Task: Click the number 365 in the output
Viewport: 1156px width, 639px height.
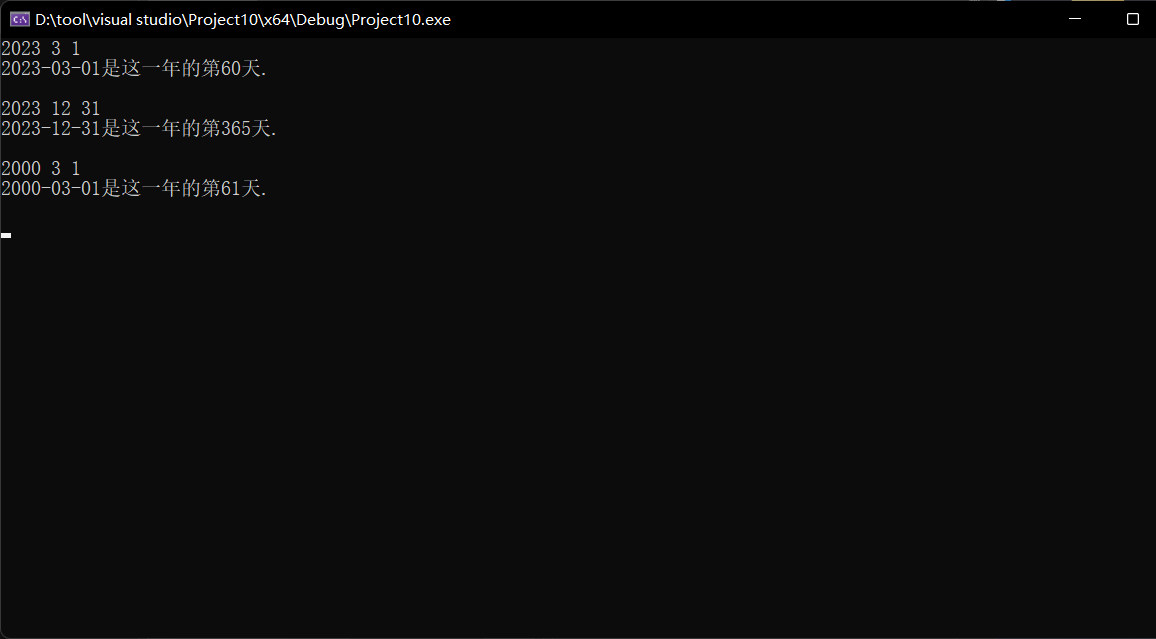Action: [x=236, y=128]
